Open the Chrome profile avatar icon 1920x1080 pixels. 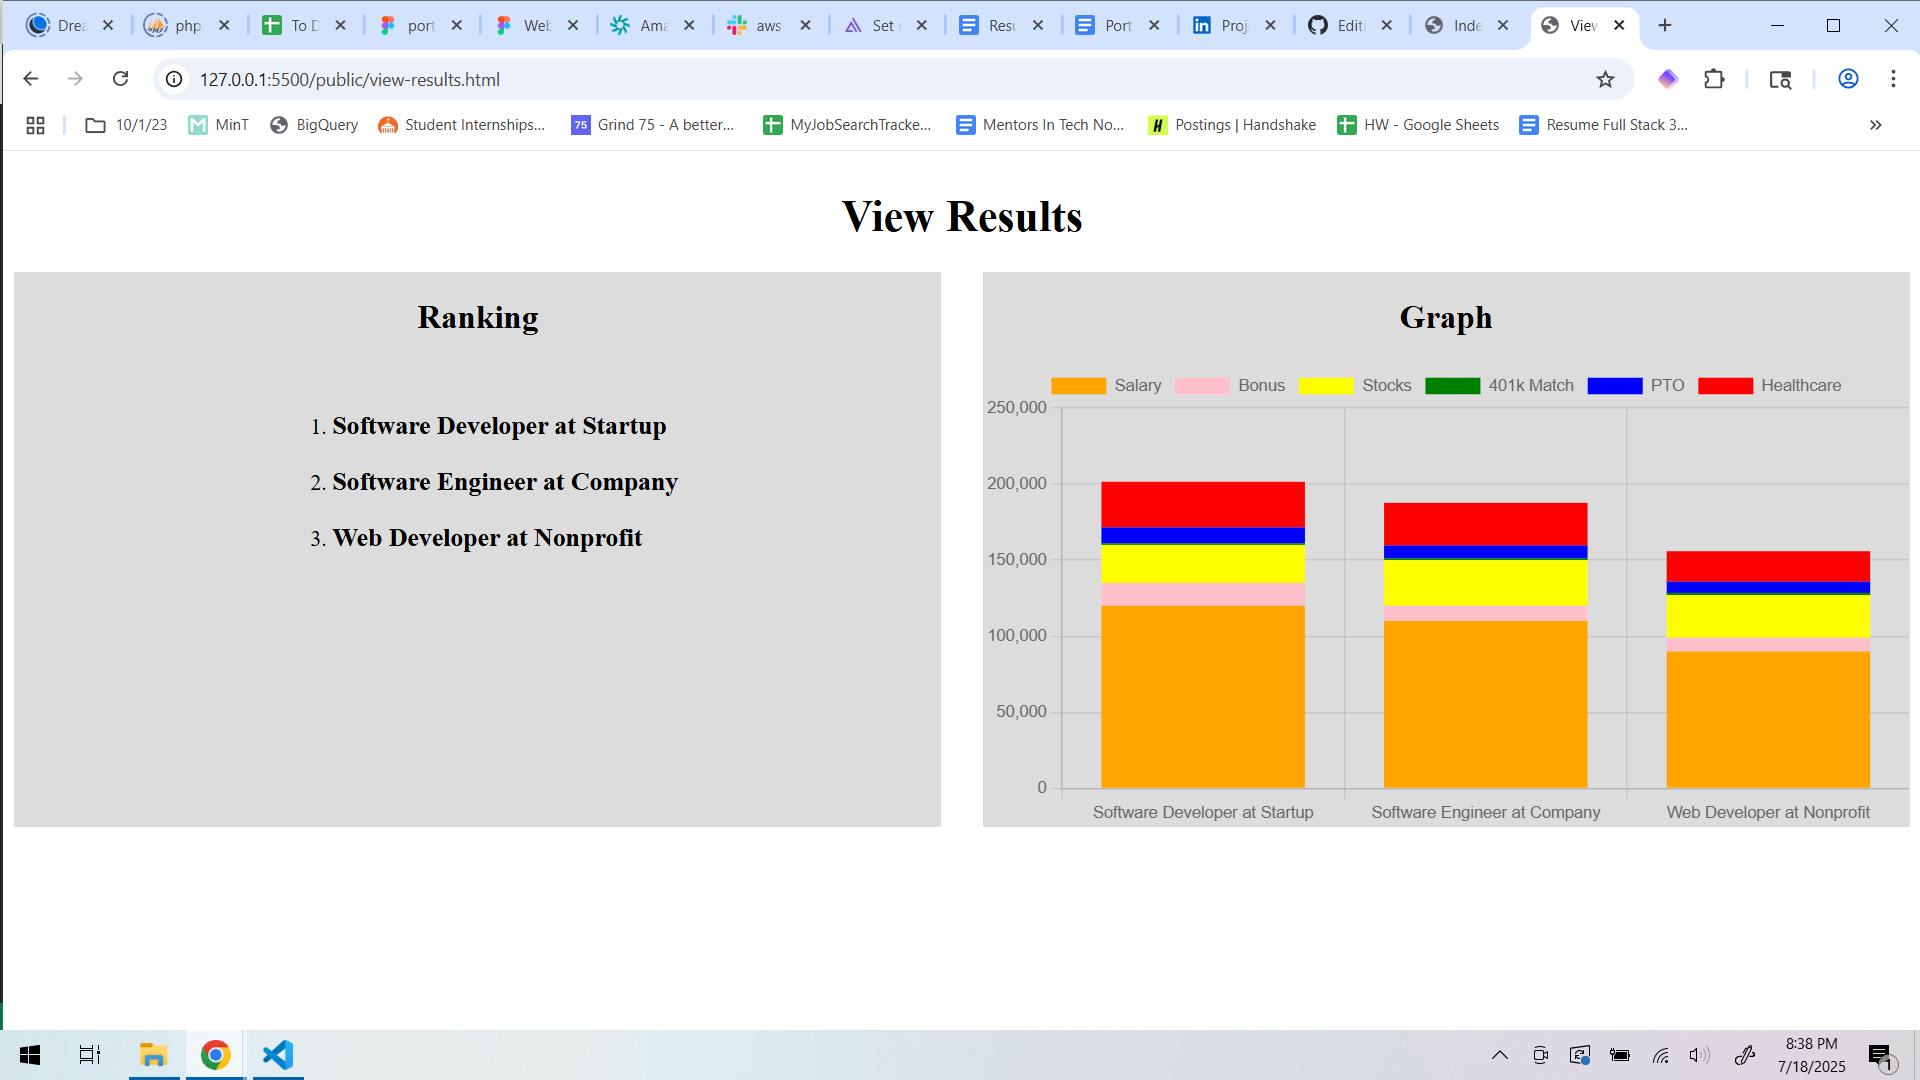(1848, 79)
